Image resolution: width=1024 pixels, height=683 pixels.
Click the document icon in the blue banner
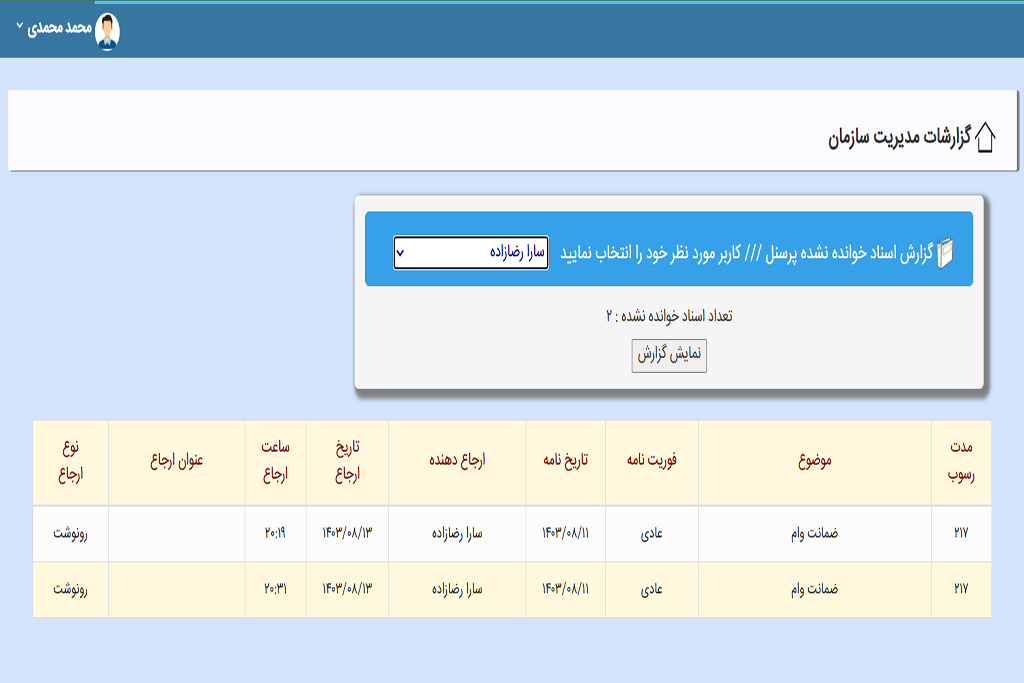pos(945,253)
